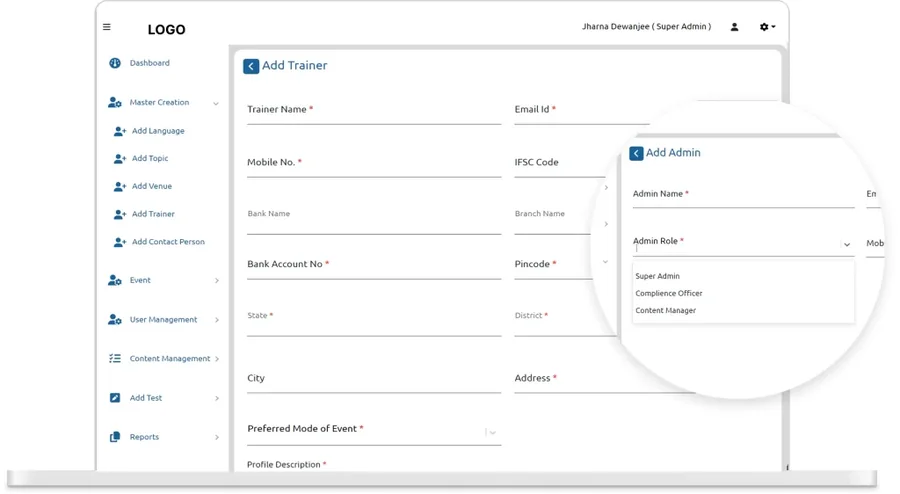Select Super Admin role option
Viewport: 900px width, 494px height.
pyautogui.click(x=657, y=276)
